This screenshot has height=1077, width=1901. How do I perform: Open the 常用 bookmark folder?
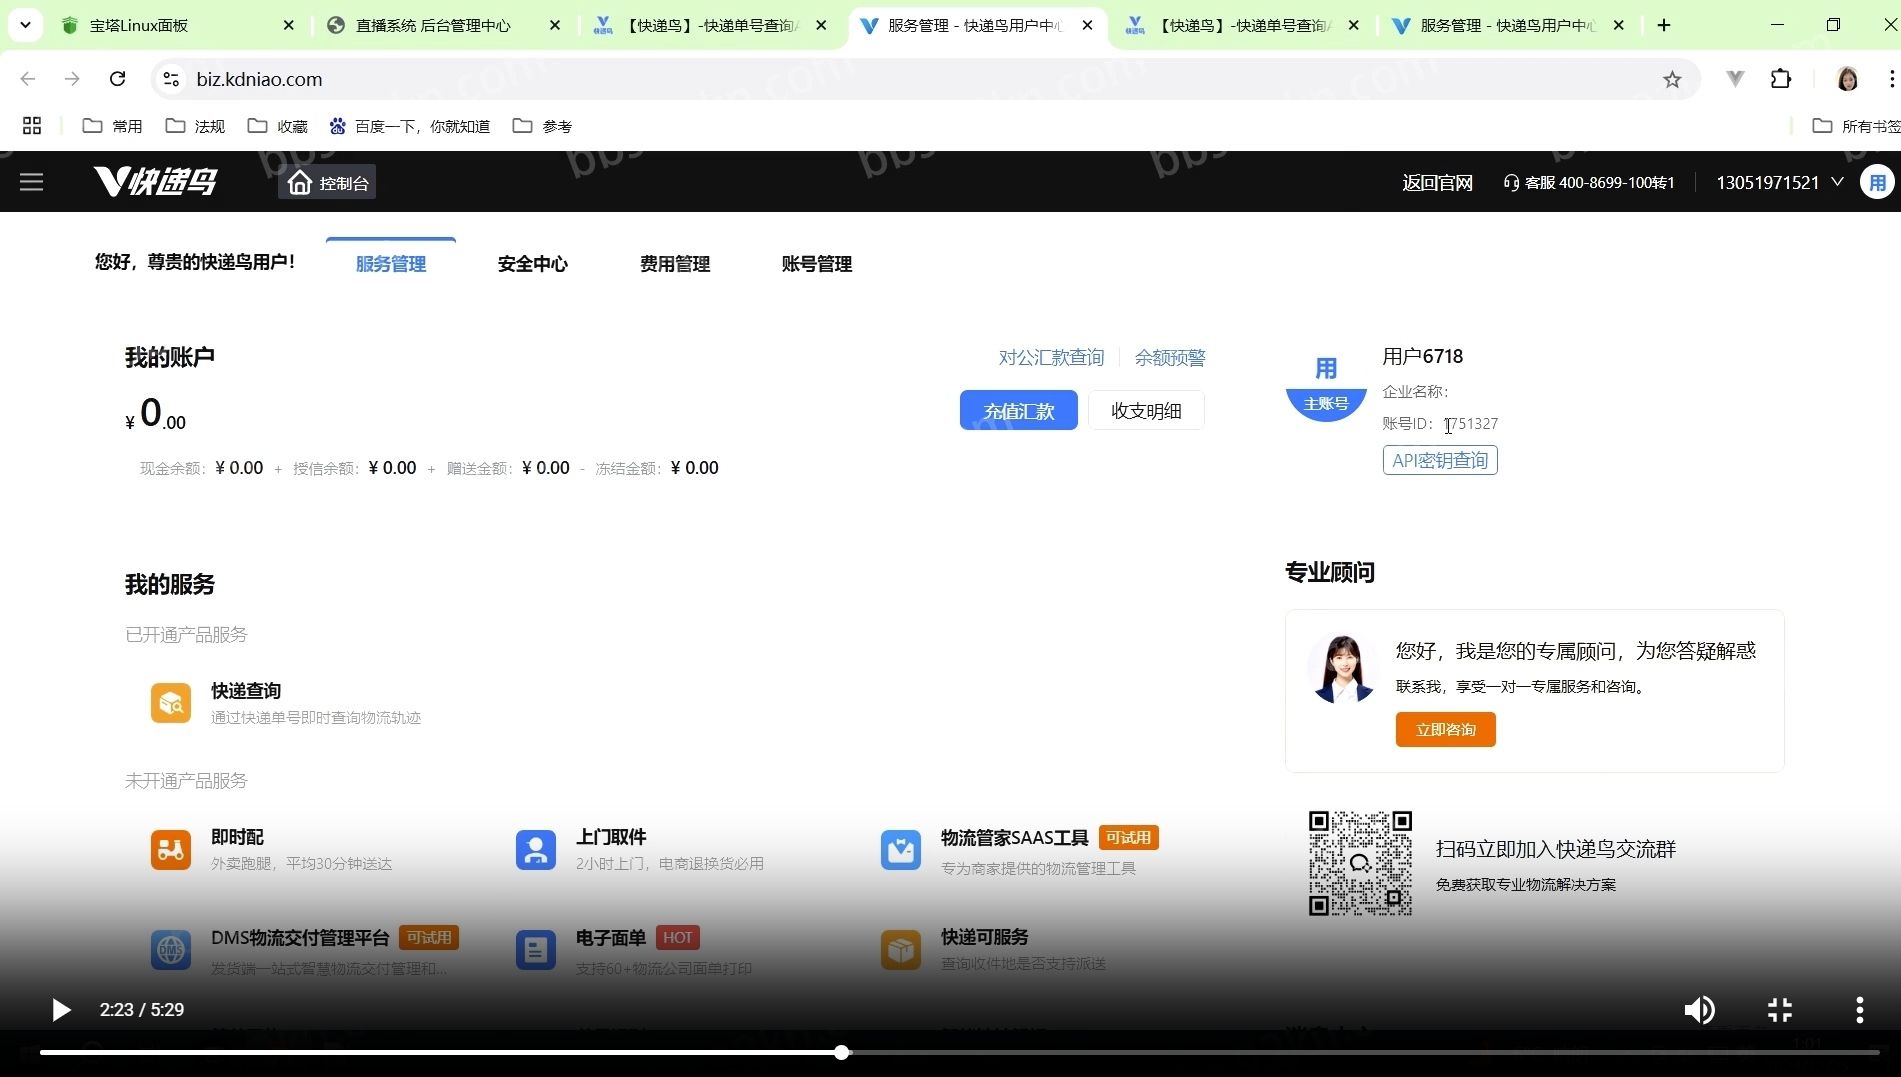112,126
